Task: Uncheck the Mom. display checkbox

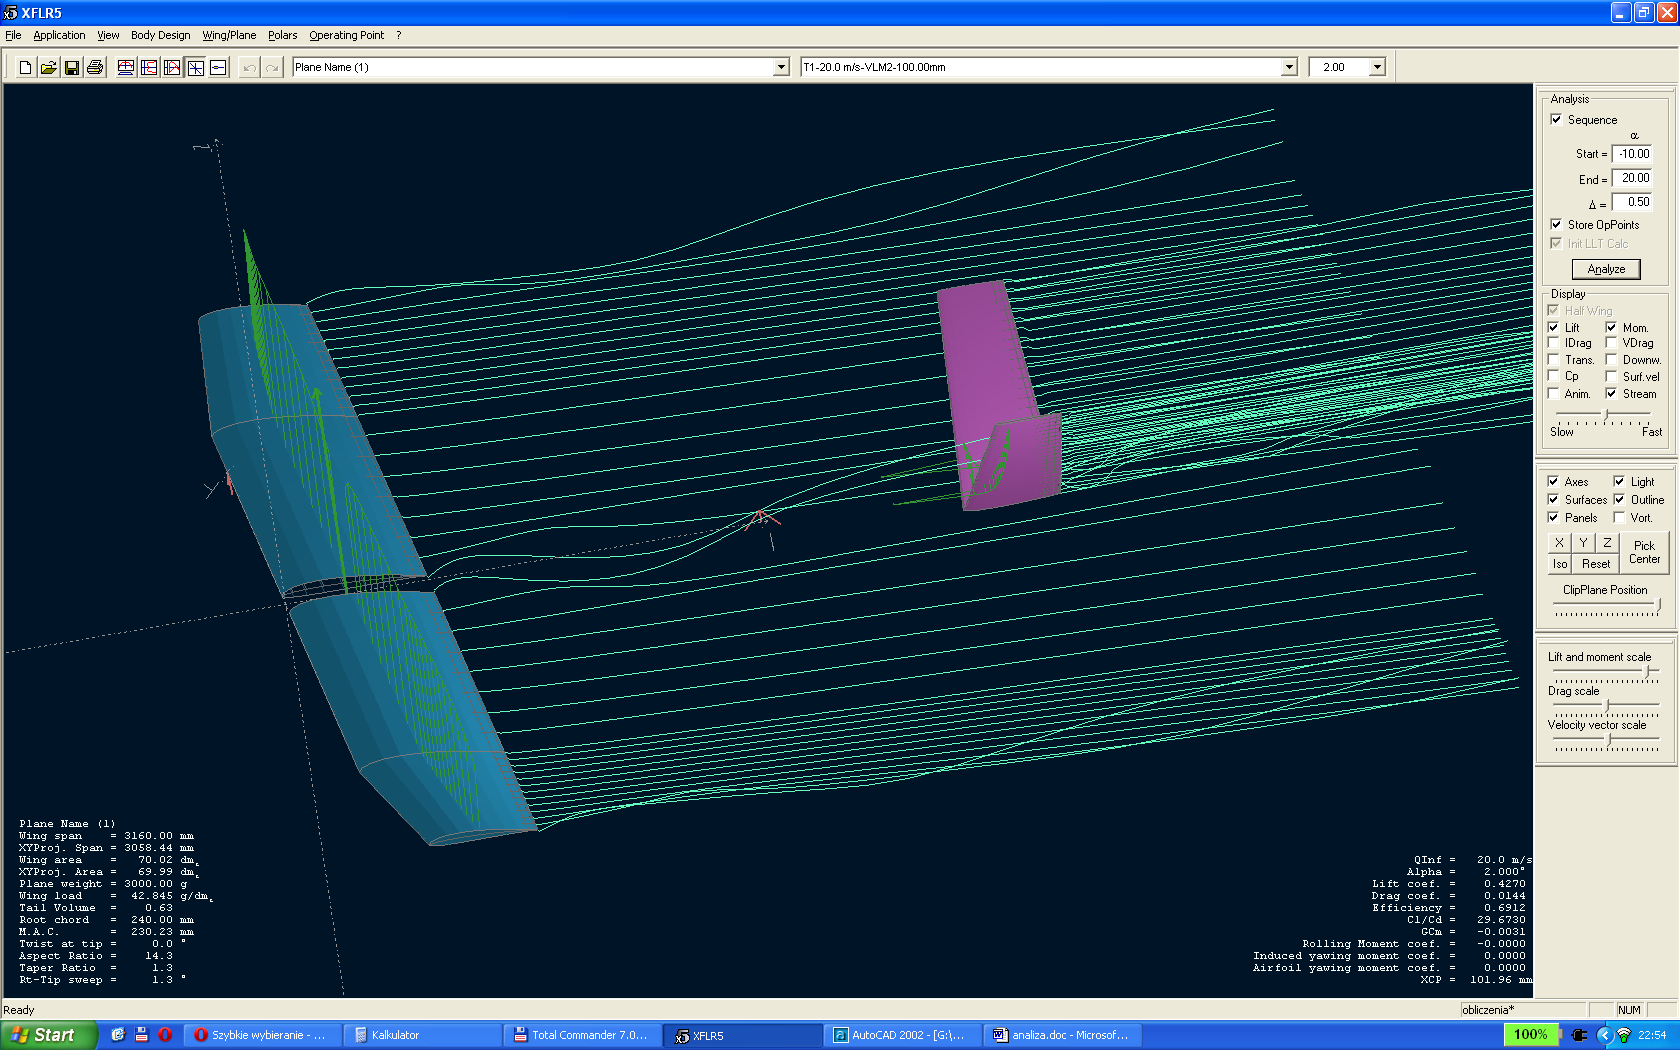Action: [x=1611, y=327]
